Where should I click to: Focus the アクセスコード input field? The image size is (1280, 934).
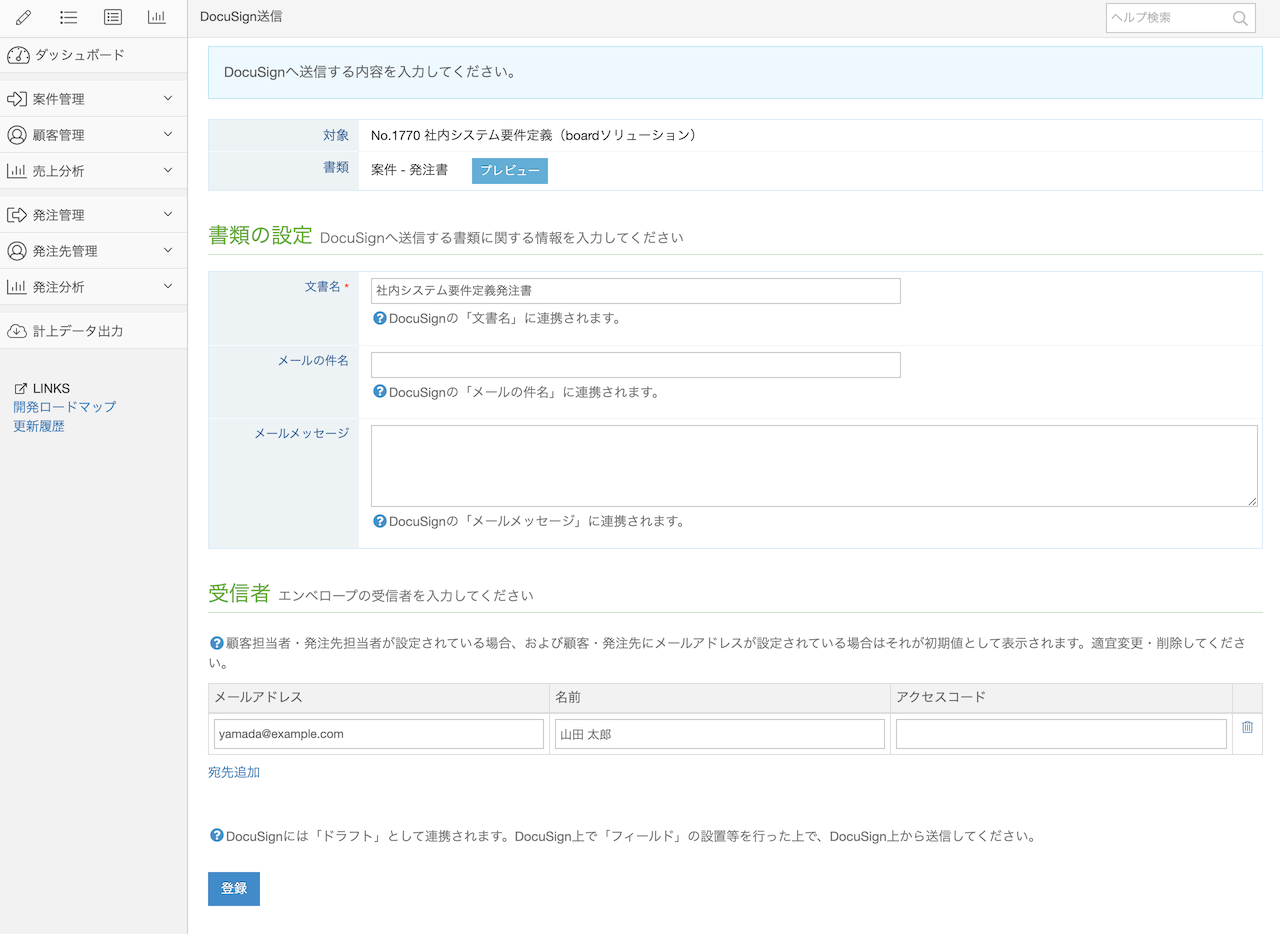(1061, 734)
